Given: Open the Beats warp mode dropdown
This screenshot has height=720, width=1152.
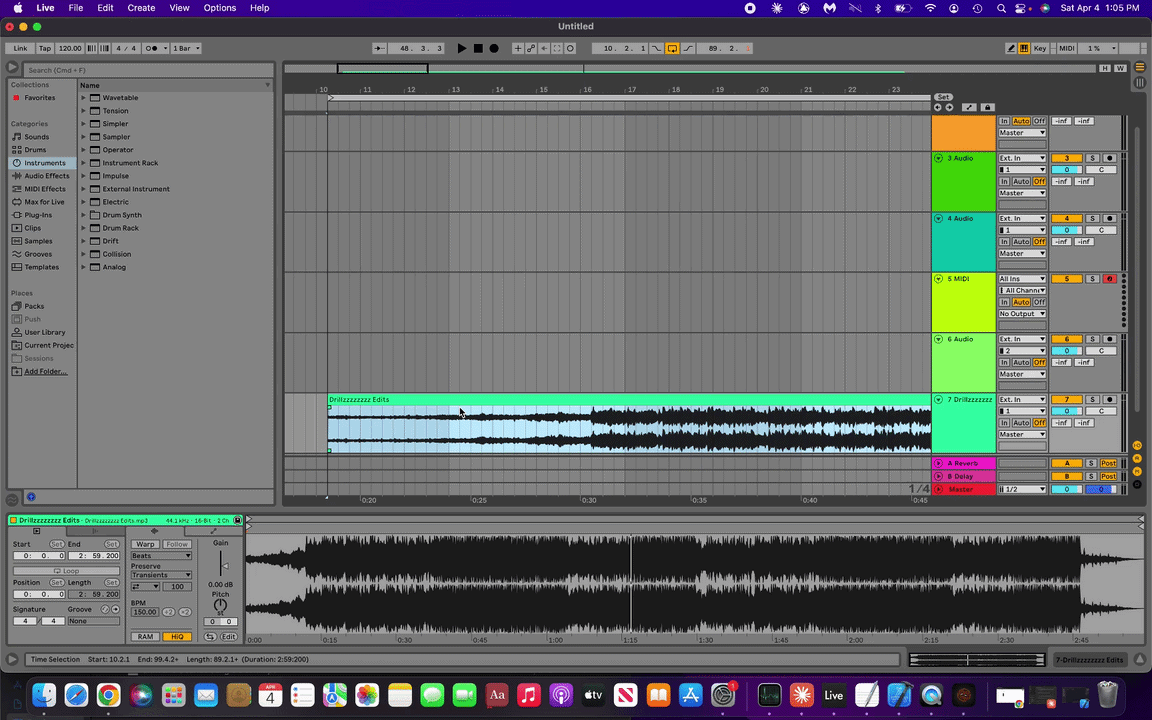Looking at the screenshot, I should (x=160, y=556).
